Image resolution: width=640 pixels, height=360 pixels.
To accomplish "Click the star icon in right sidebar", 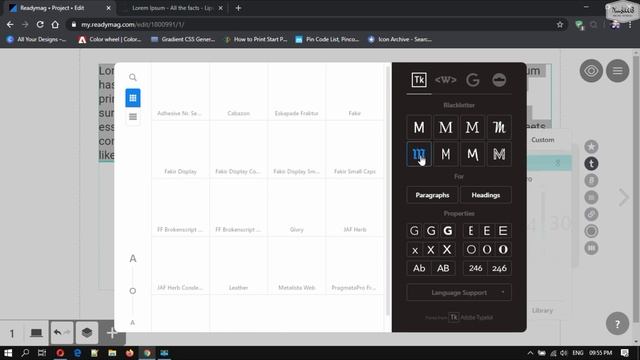I will point(591,147).
